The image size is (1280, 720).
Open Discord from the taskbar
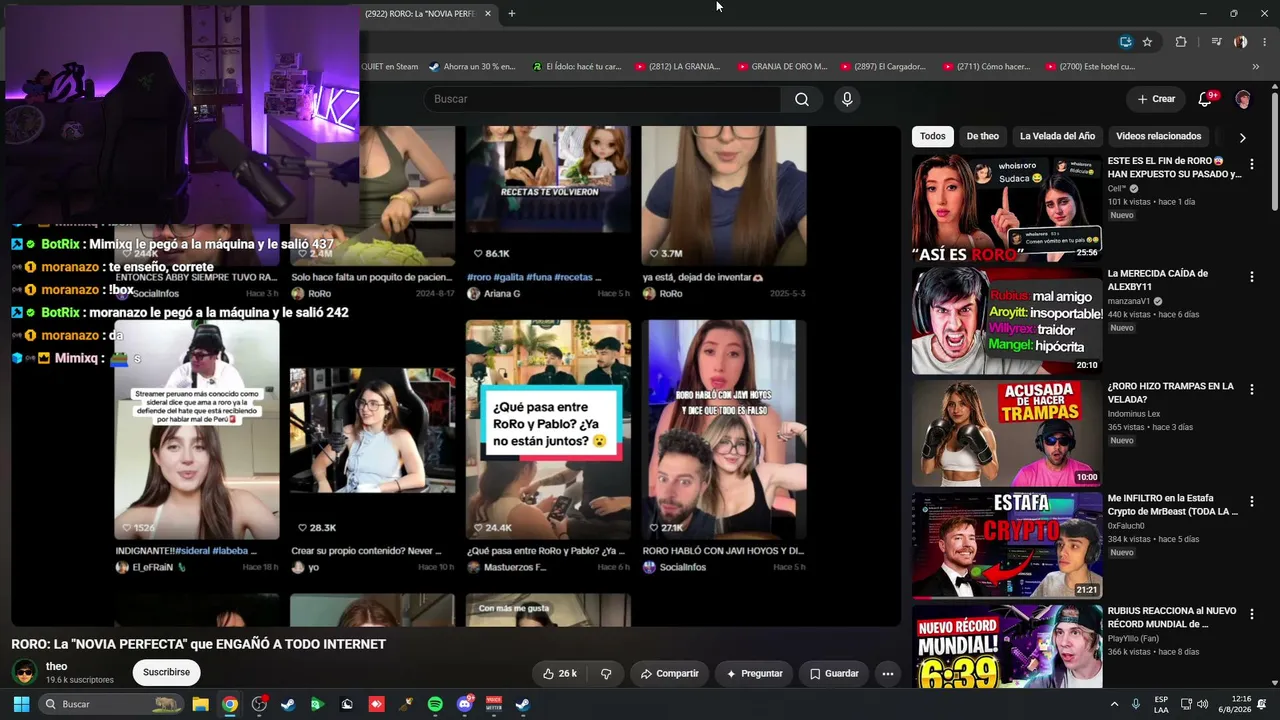pyautogui.click(x=465, y=704)
